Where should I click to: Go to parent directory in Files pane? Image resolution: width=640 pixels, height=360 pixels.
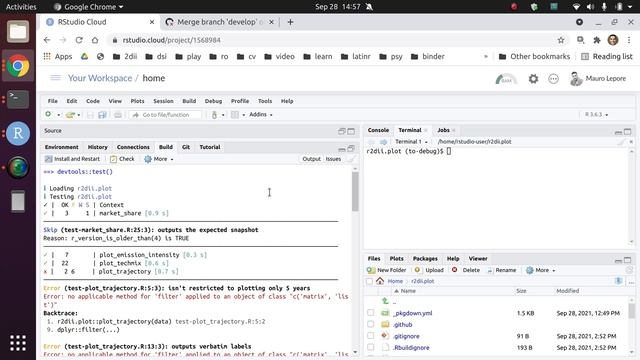click(x=385, y=301)
